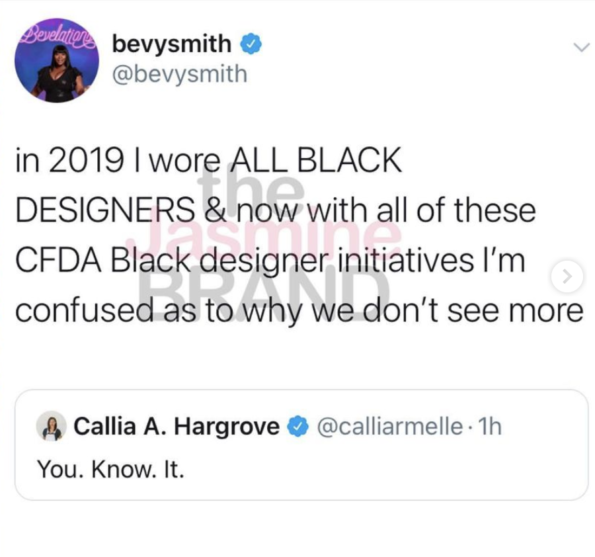Image resolution: width=595 pixels, height=557 pixels.
Task: Select the bevysmith display name
Action: (x=172, y=44)
